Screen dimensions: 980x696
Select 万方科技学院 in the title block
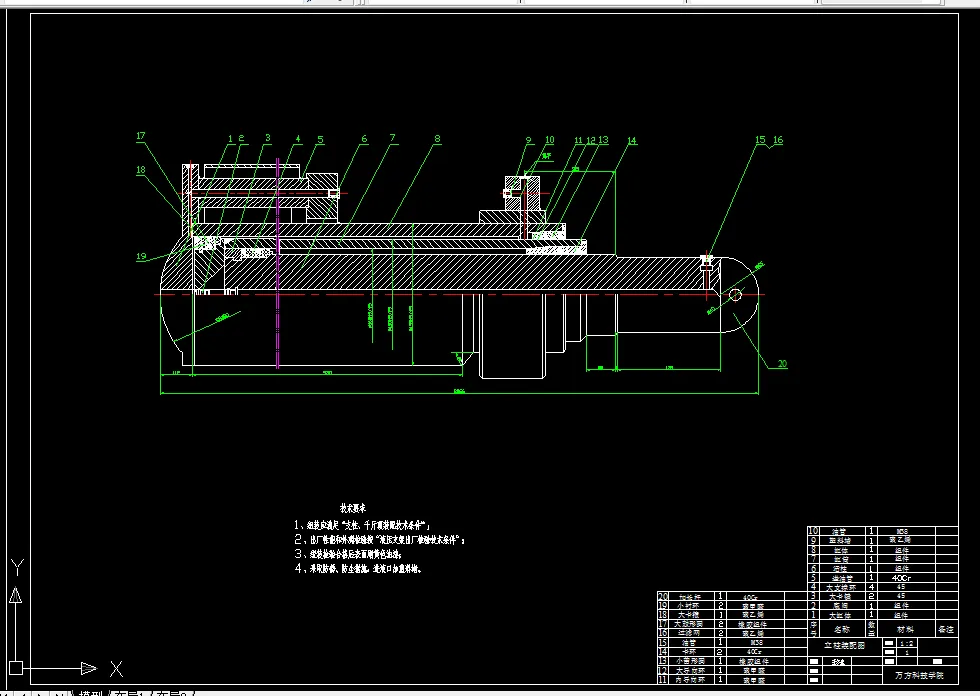click(x=919, y=675)
